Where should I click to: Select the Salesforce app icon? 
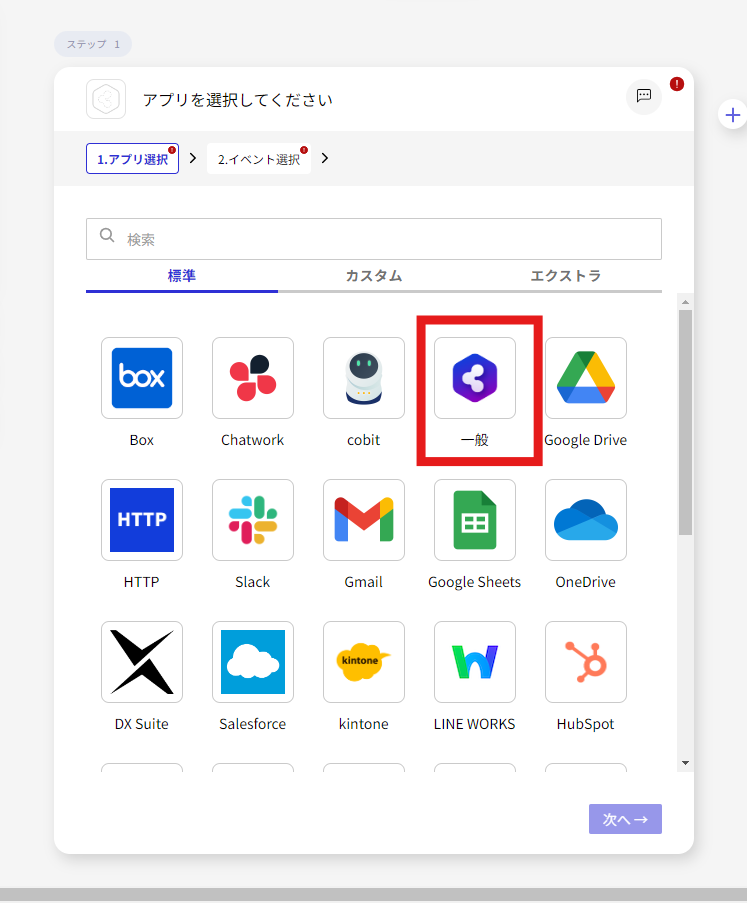pos(253,662)
